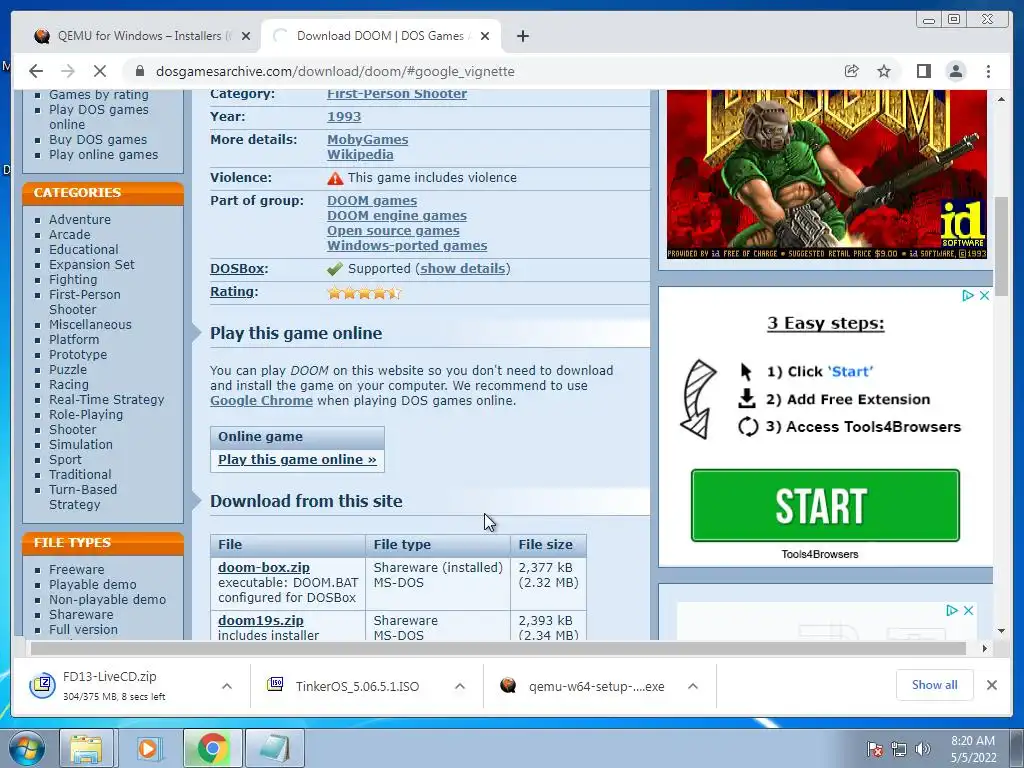Open the DOOM cover art image

(x=826, y=174)
